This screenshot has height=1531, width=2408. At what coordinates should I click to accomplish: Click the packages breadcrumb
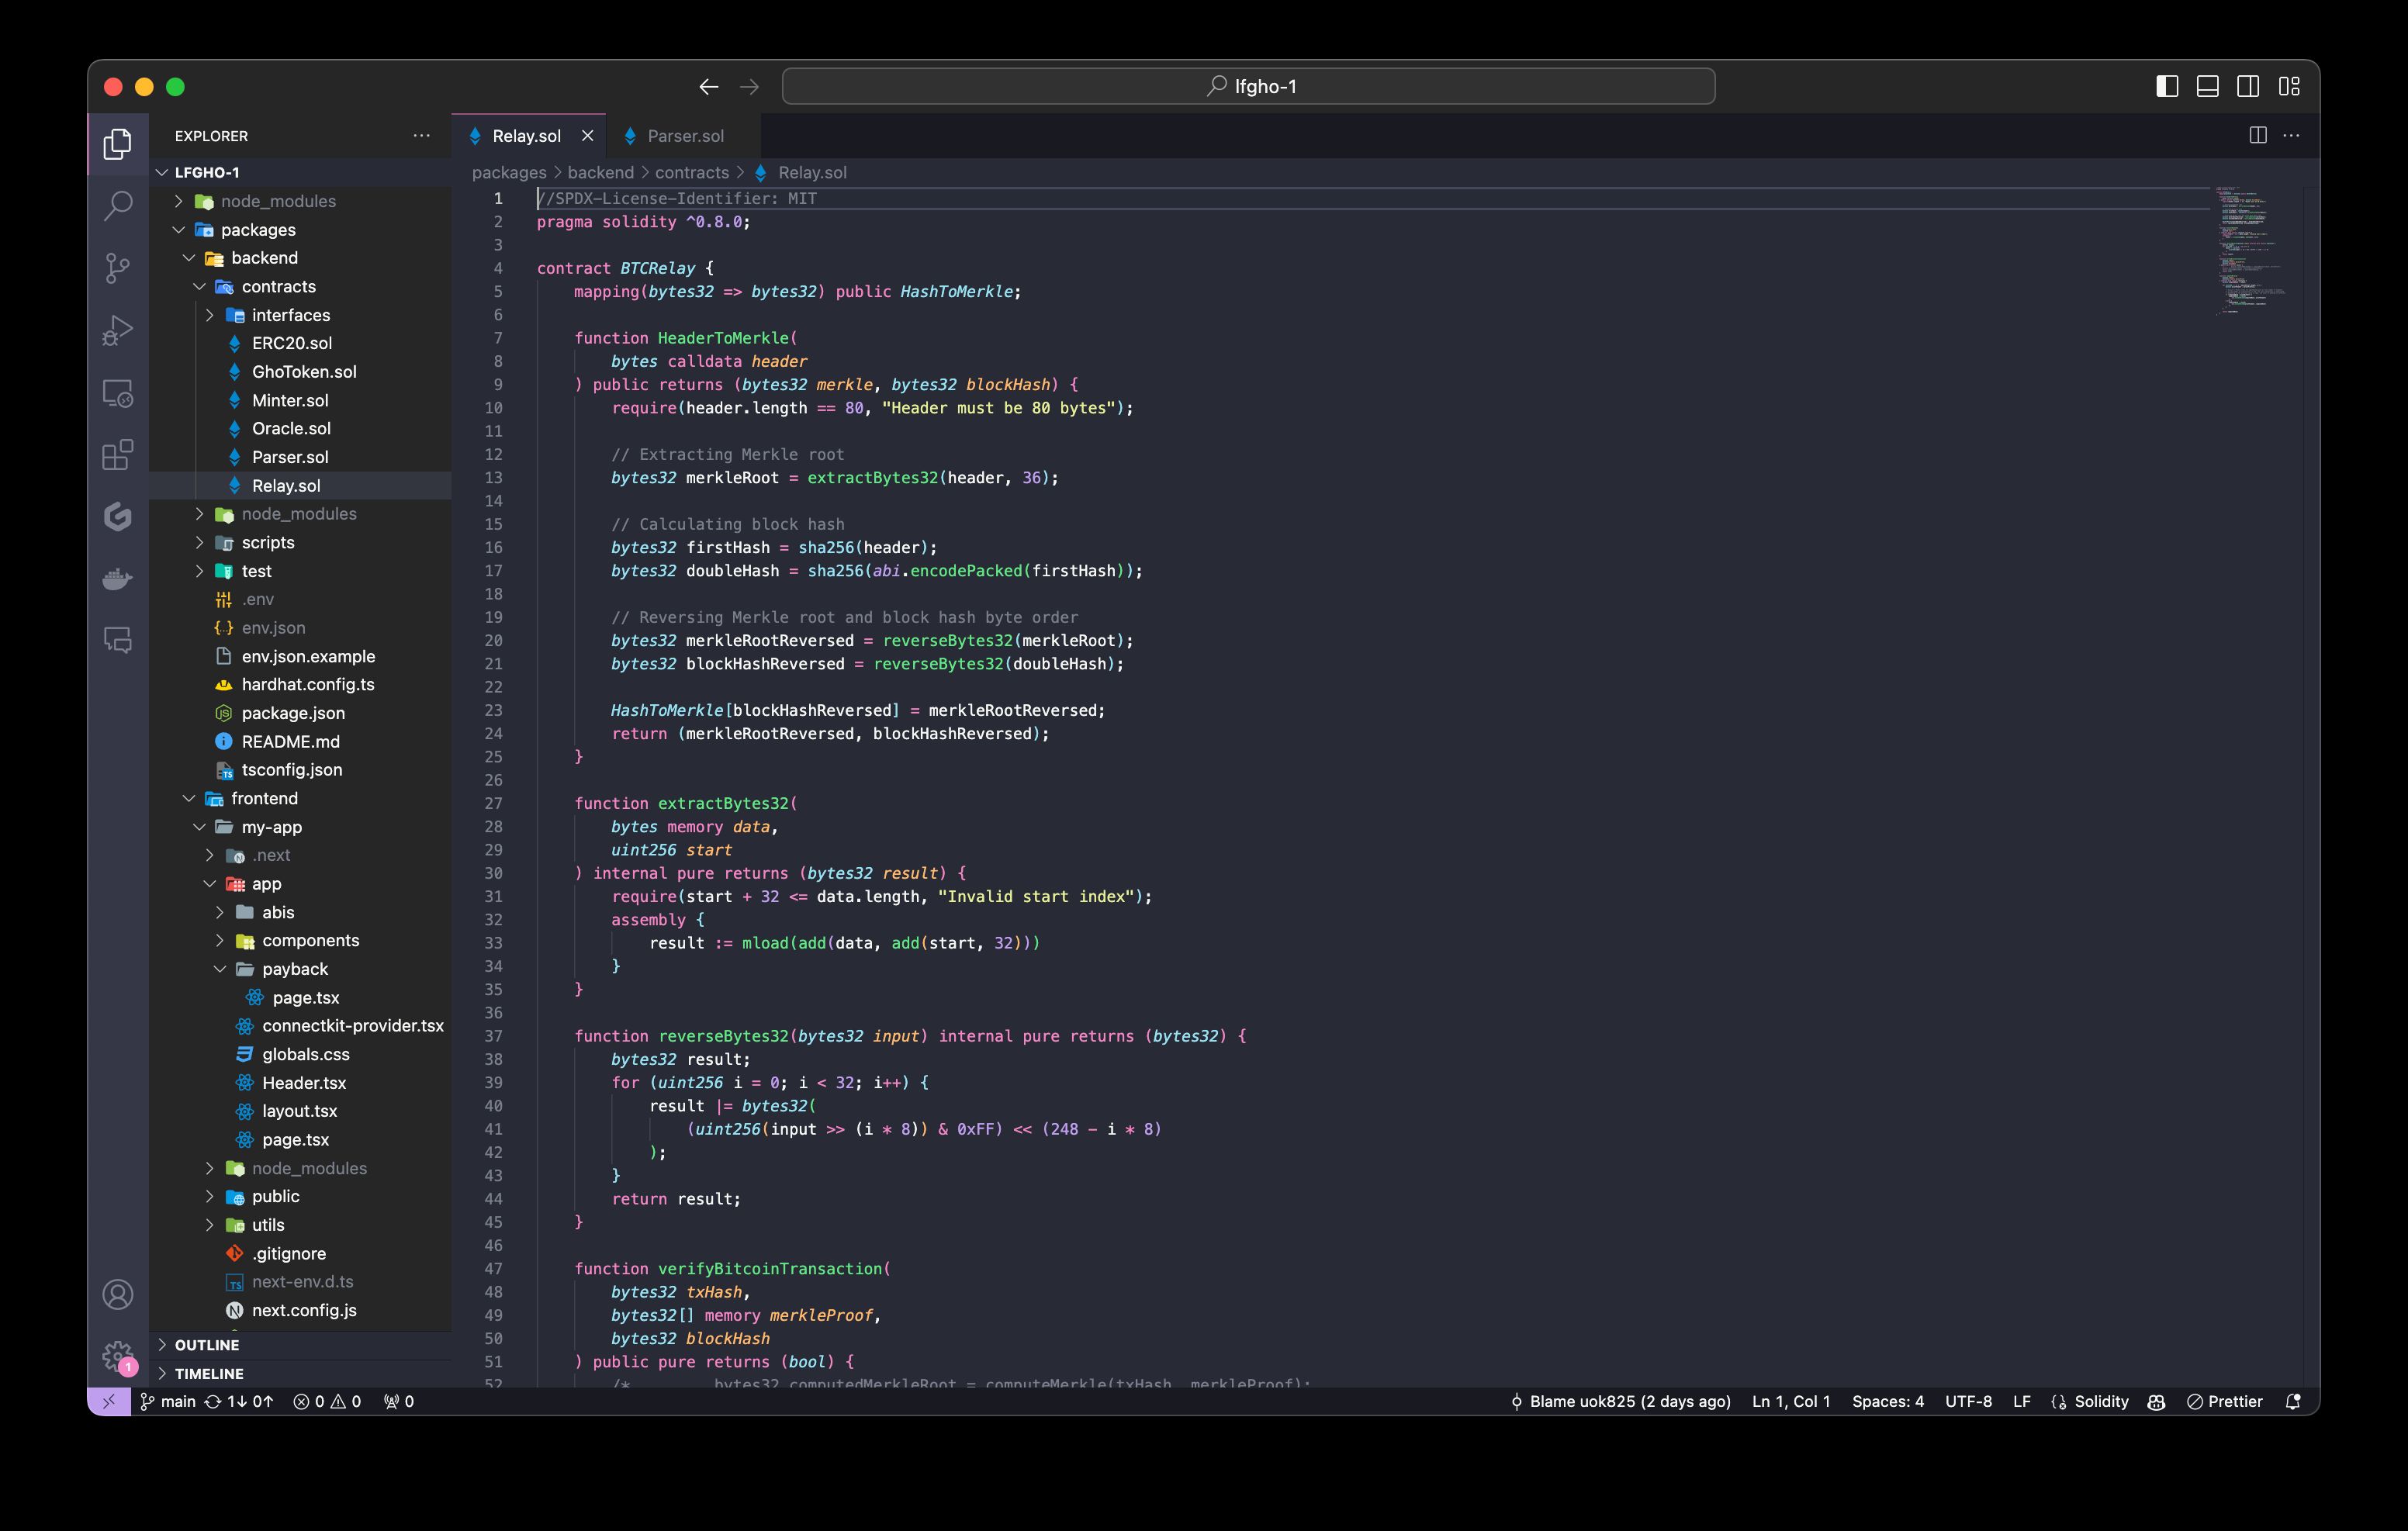point(509,172)
